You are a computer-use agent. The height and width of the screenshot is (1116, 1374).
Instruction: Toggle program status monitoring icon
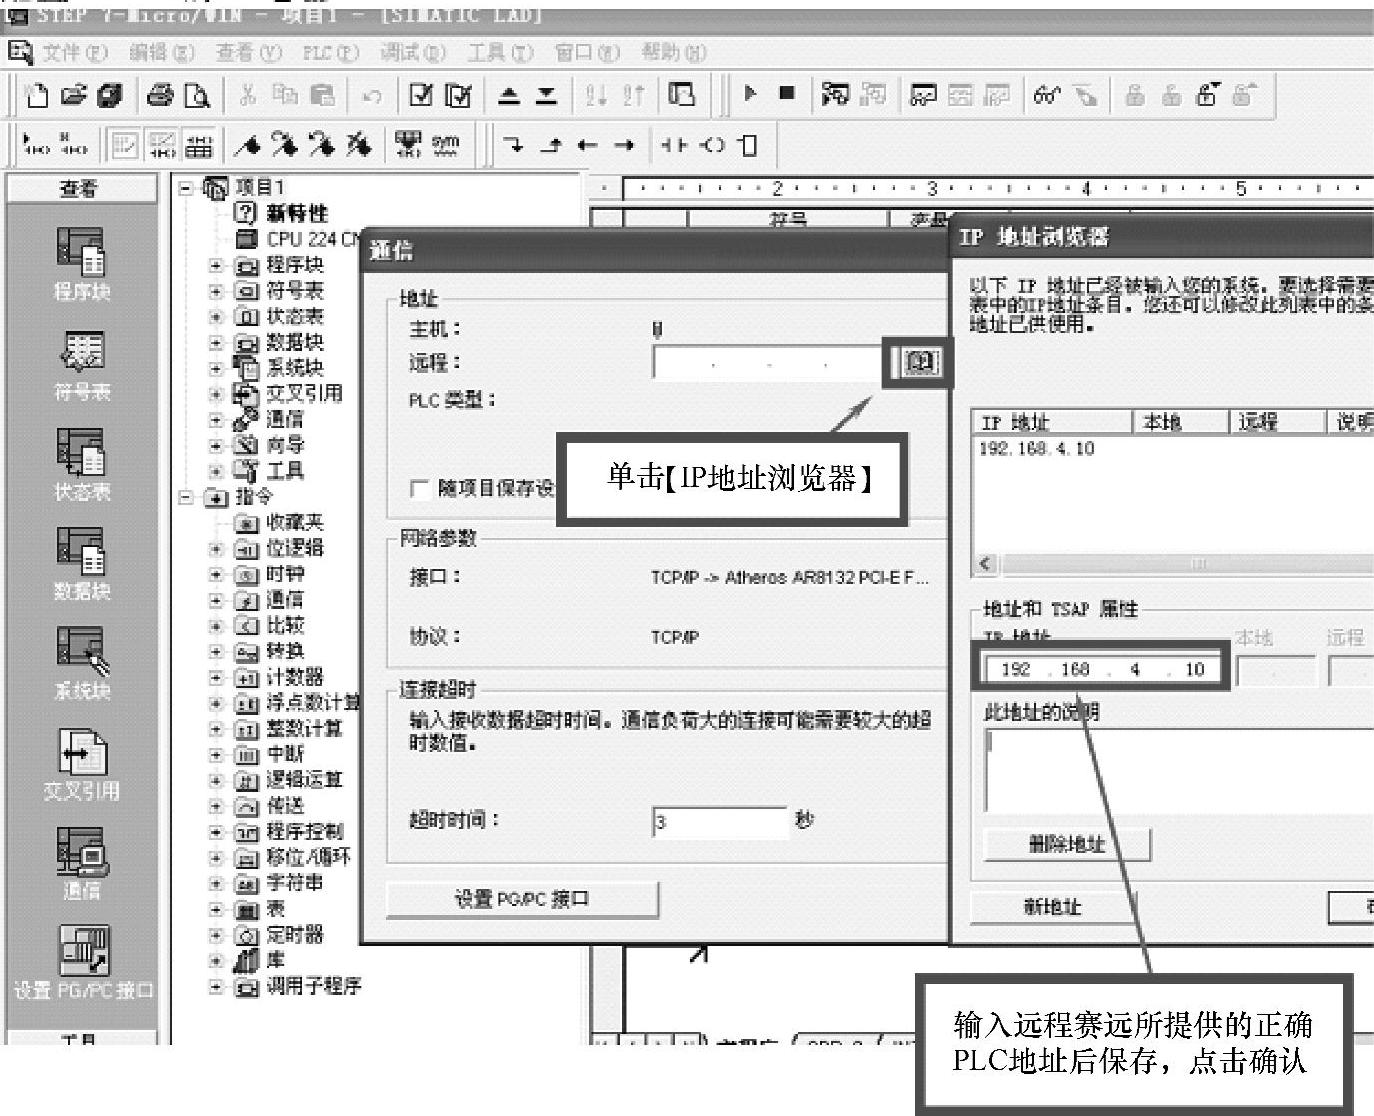click(x=835, y=95)
